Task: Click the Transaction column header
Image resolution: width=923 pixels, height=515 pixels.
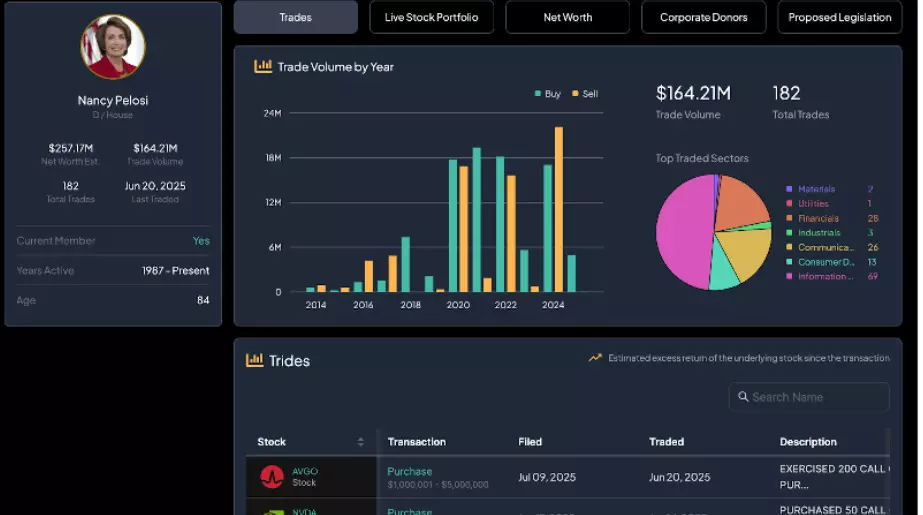Action: click(x=416, y=442)
